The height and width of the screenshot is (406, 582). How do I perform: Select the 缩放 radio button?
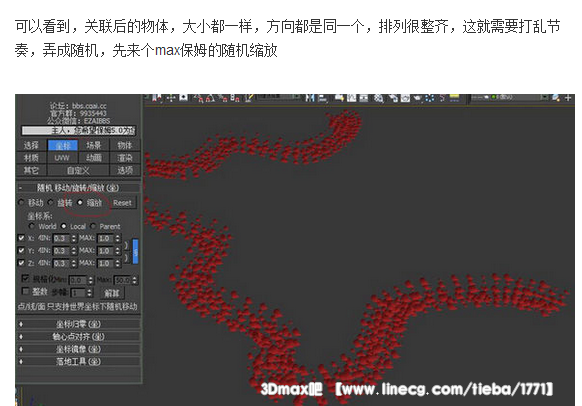pyautogui.click(x=80, y=202)
